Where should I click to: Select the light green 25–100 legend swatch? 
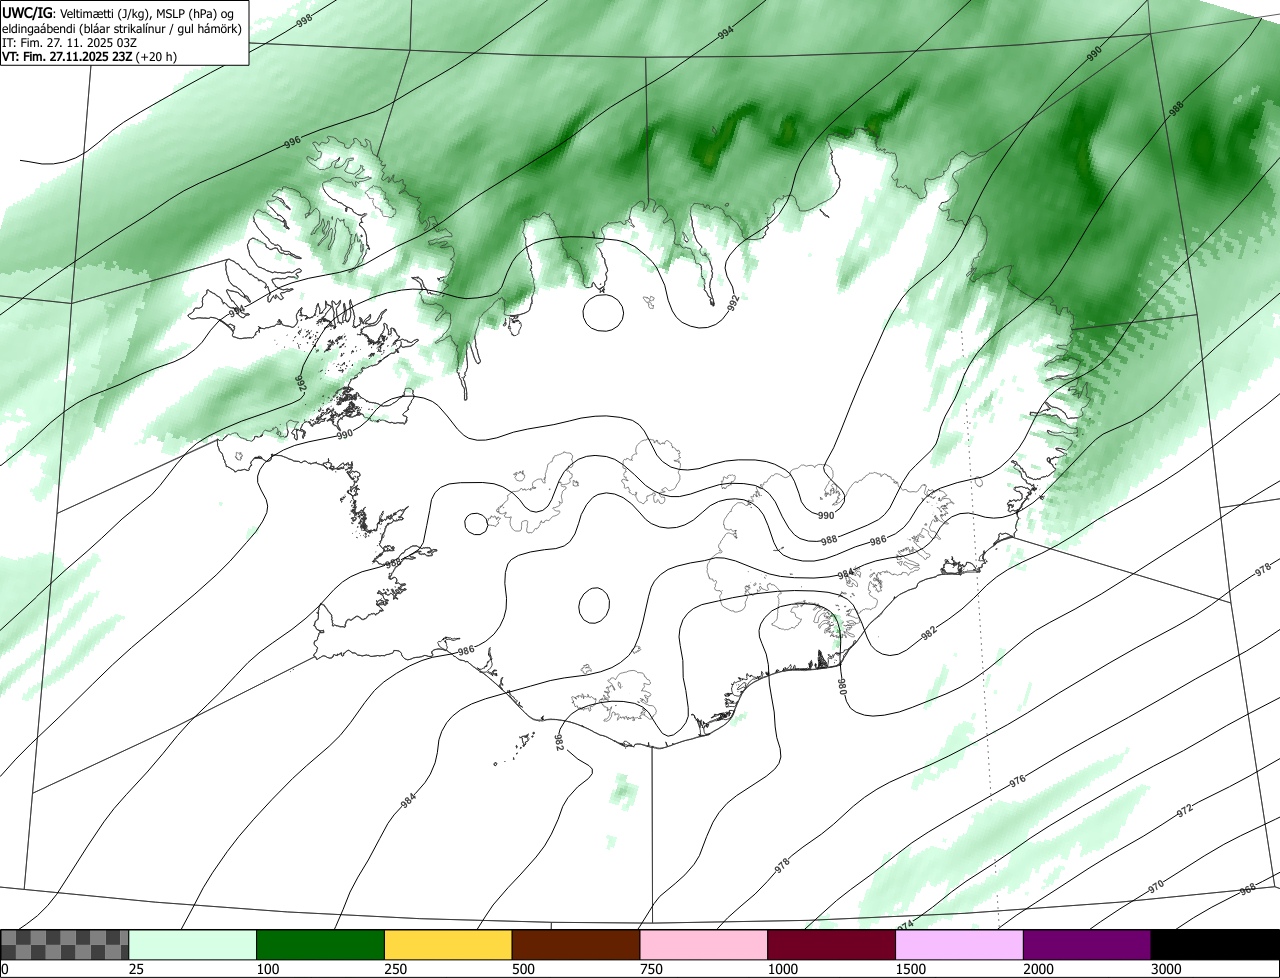click(193, 944)
